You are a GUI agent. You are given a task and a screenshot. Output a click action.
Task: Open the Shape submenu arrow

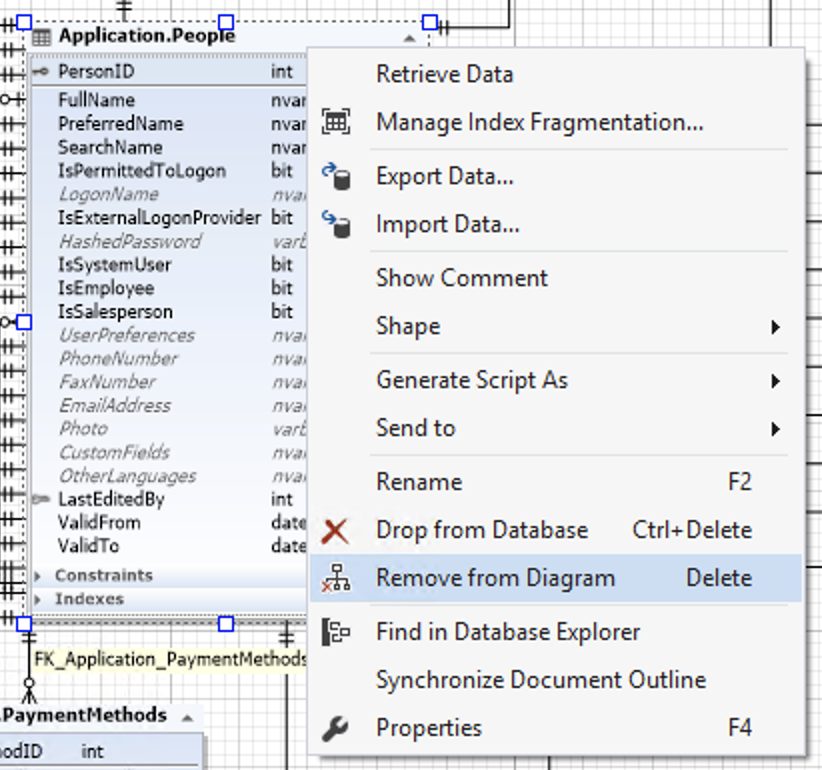pos(775,328)
